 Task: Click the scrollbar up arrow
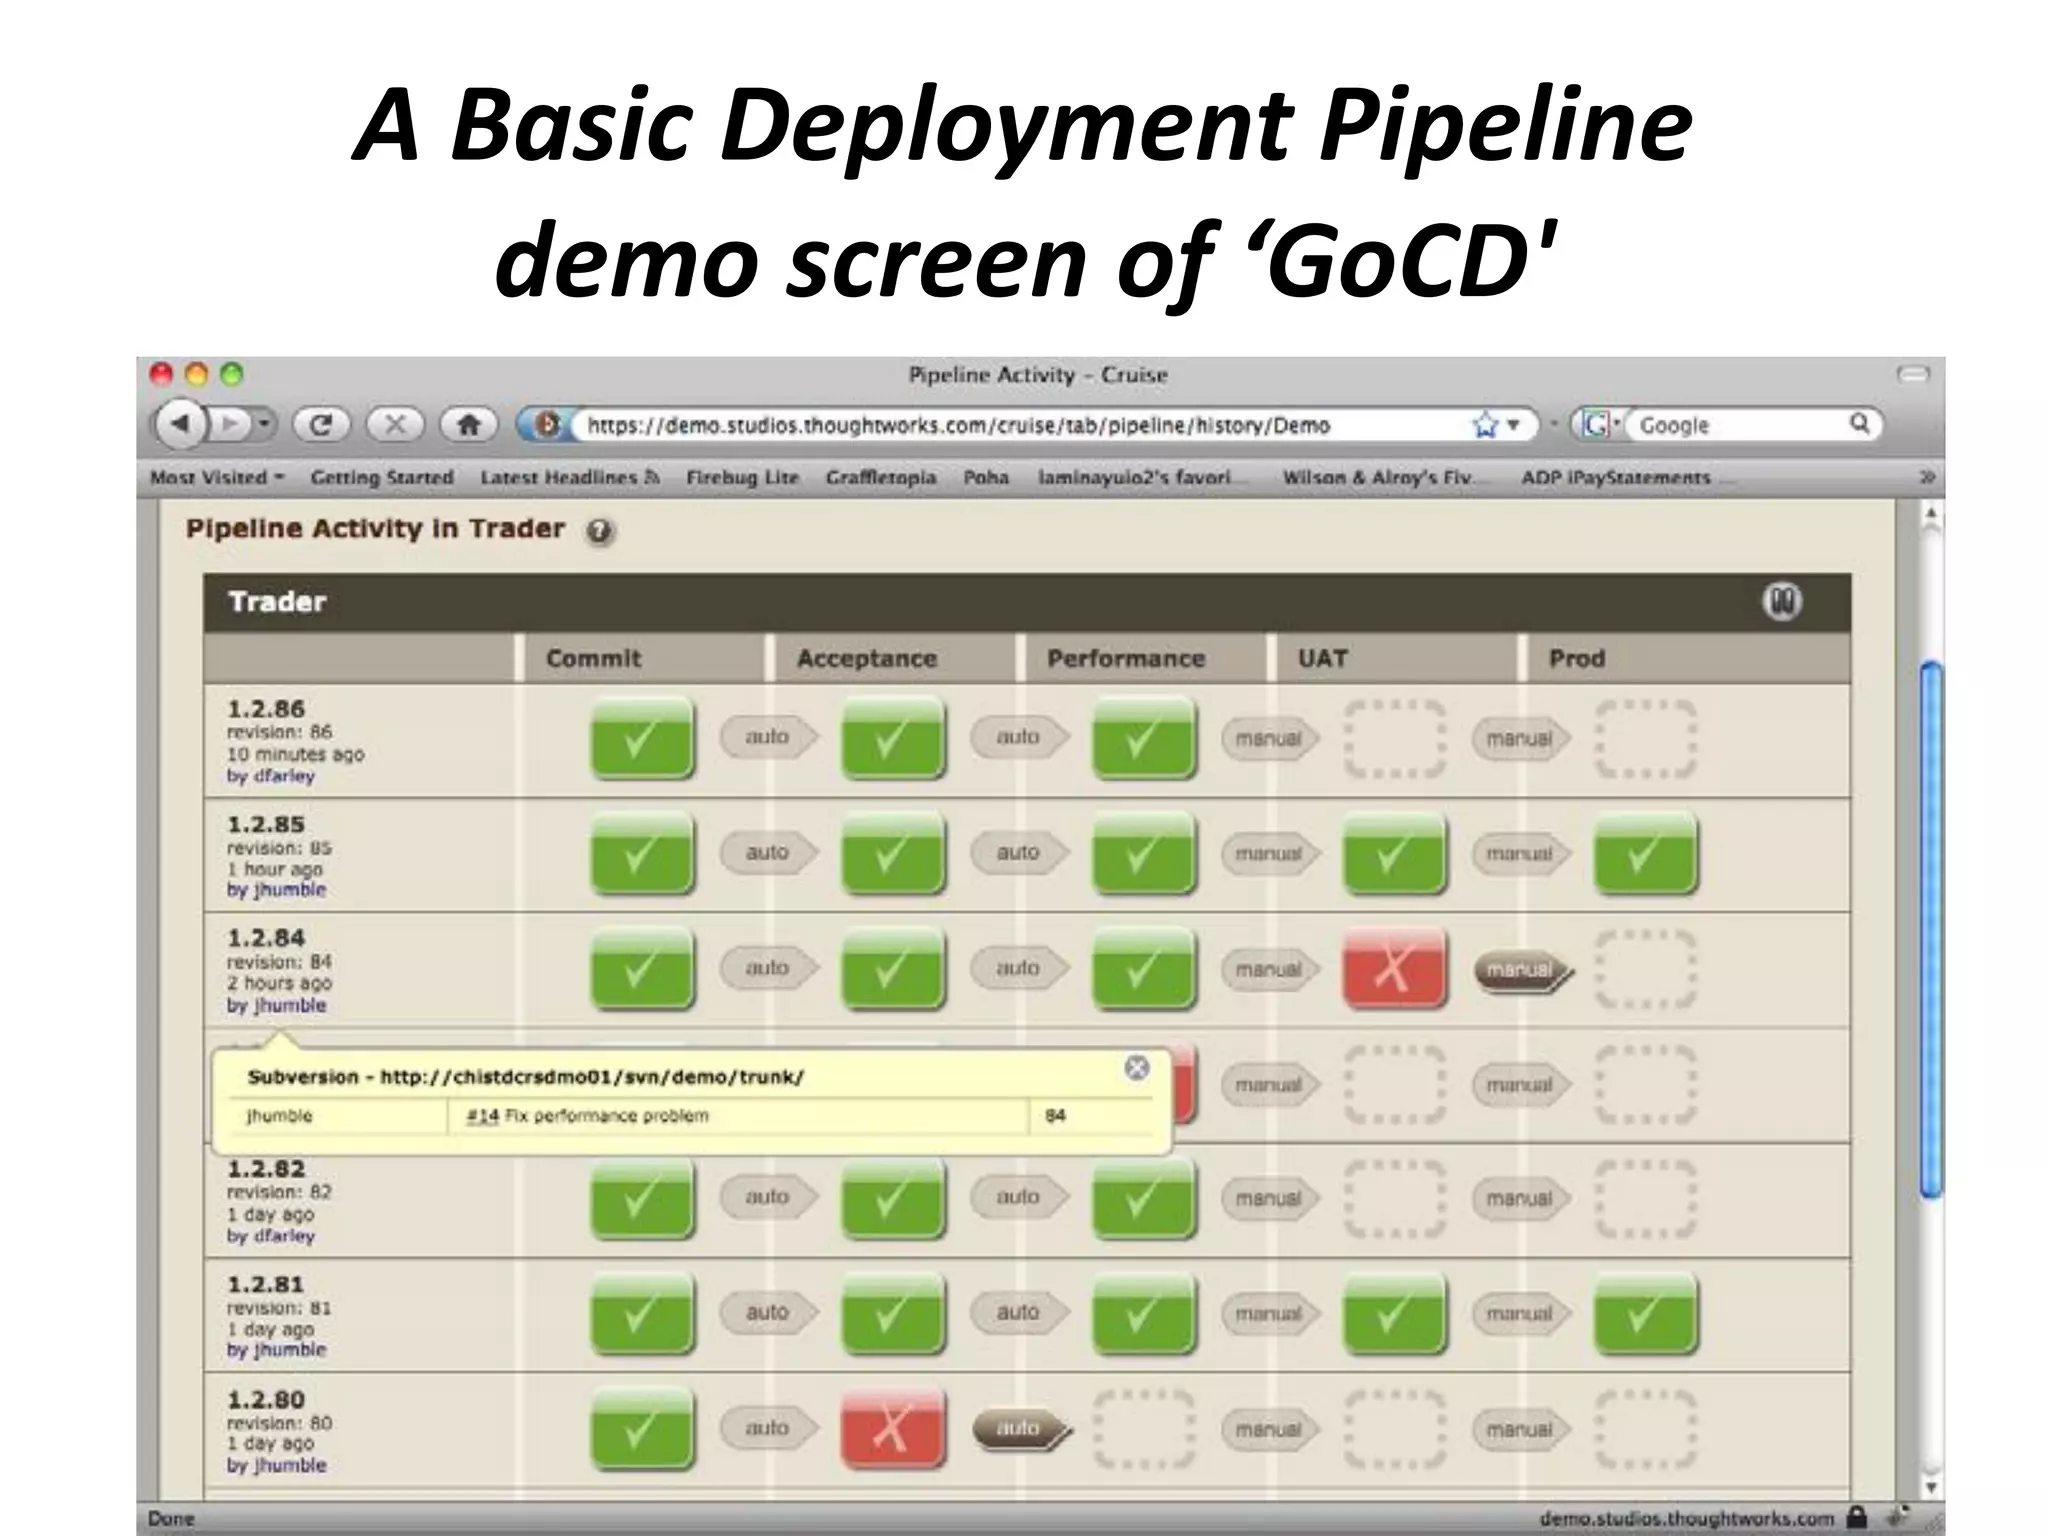pos(1931,514)
